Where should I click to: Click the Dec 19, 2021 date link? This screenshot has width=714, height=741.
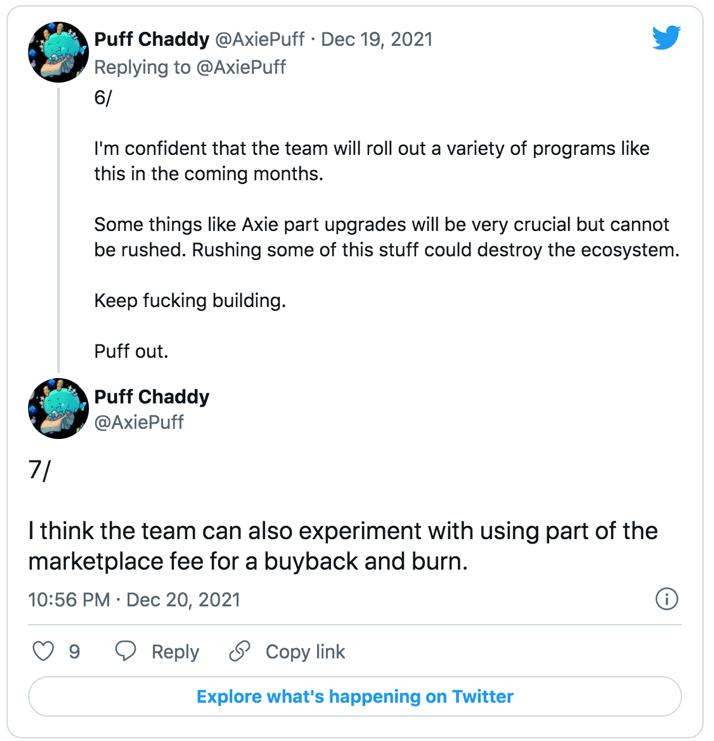(x=377, y=39)
